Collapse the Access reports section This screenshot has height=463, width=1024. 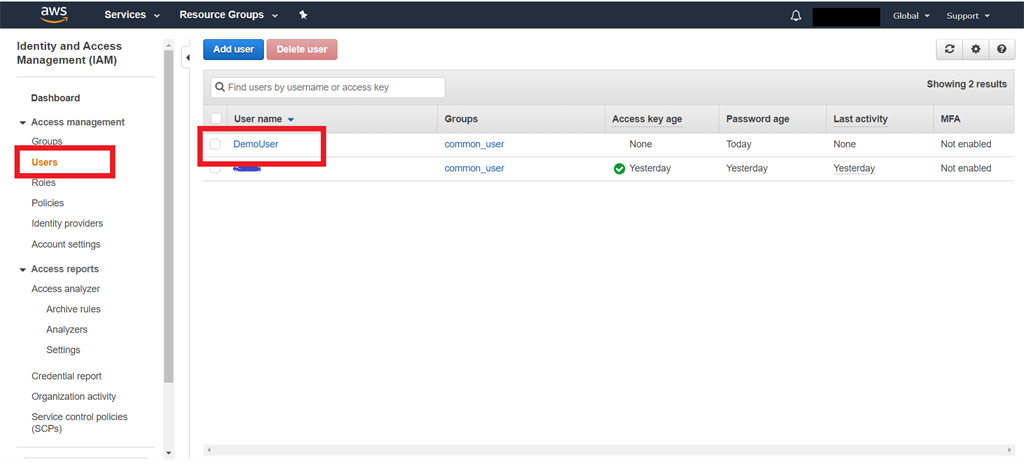coord(23,270)
